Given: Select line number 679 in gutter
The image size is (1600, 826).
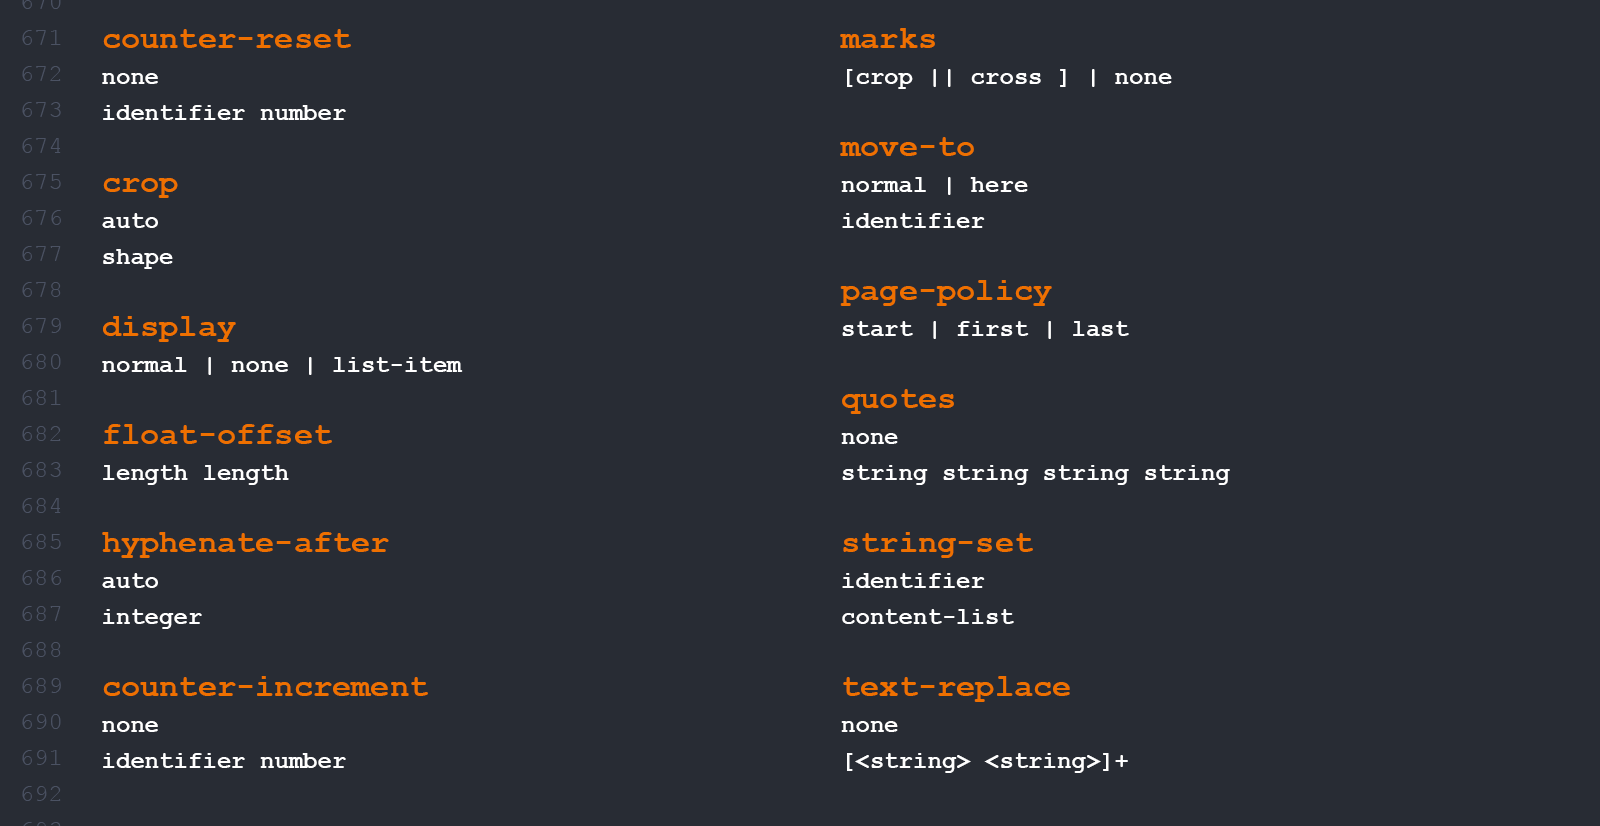Looking at the screenshot, I should tap(42, 326).
